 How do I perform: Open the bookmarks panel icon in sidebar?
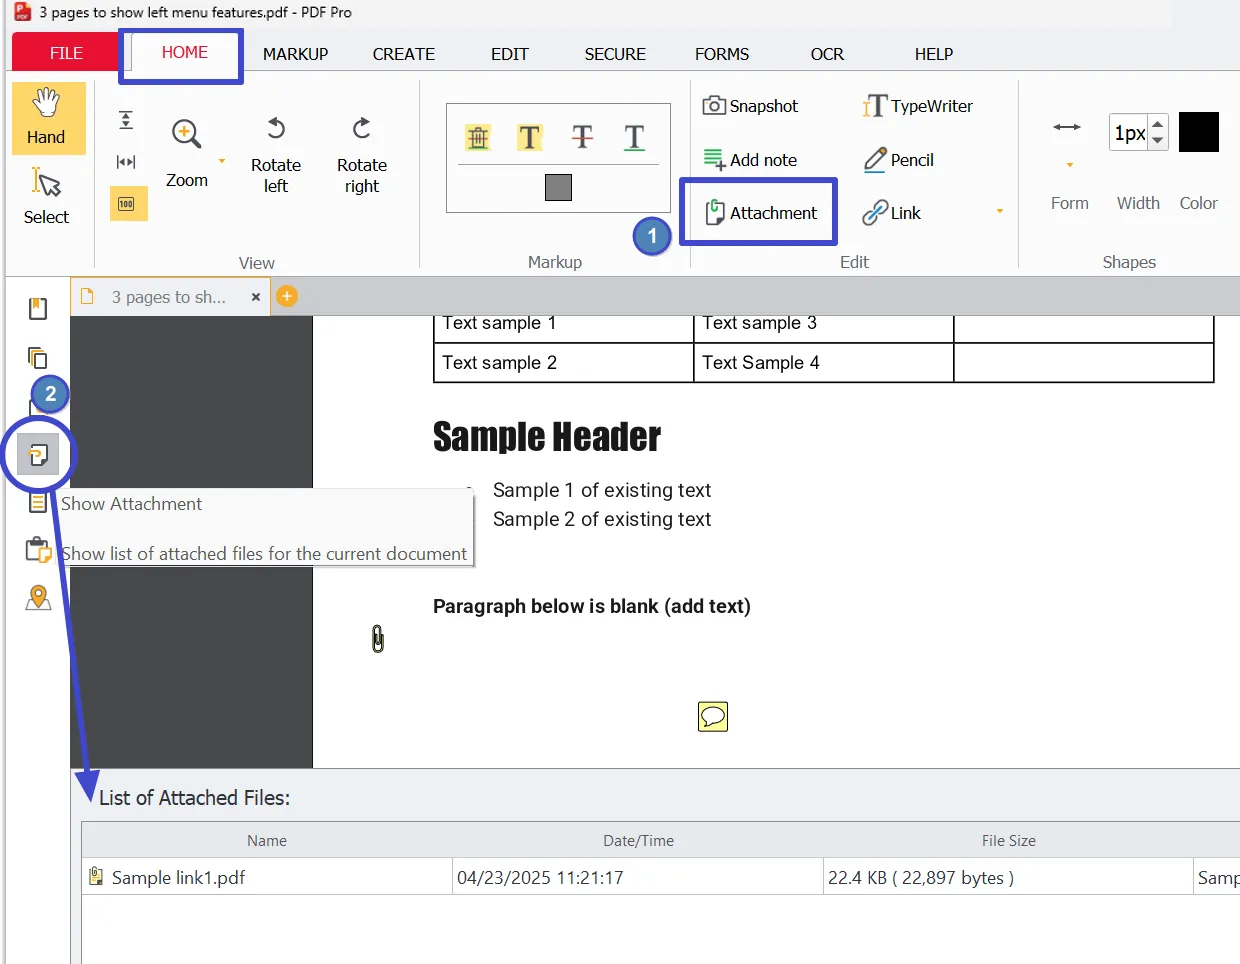(x=38, y=309)
